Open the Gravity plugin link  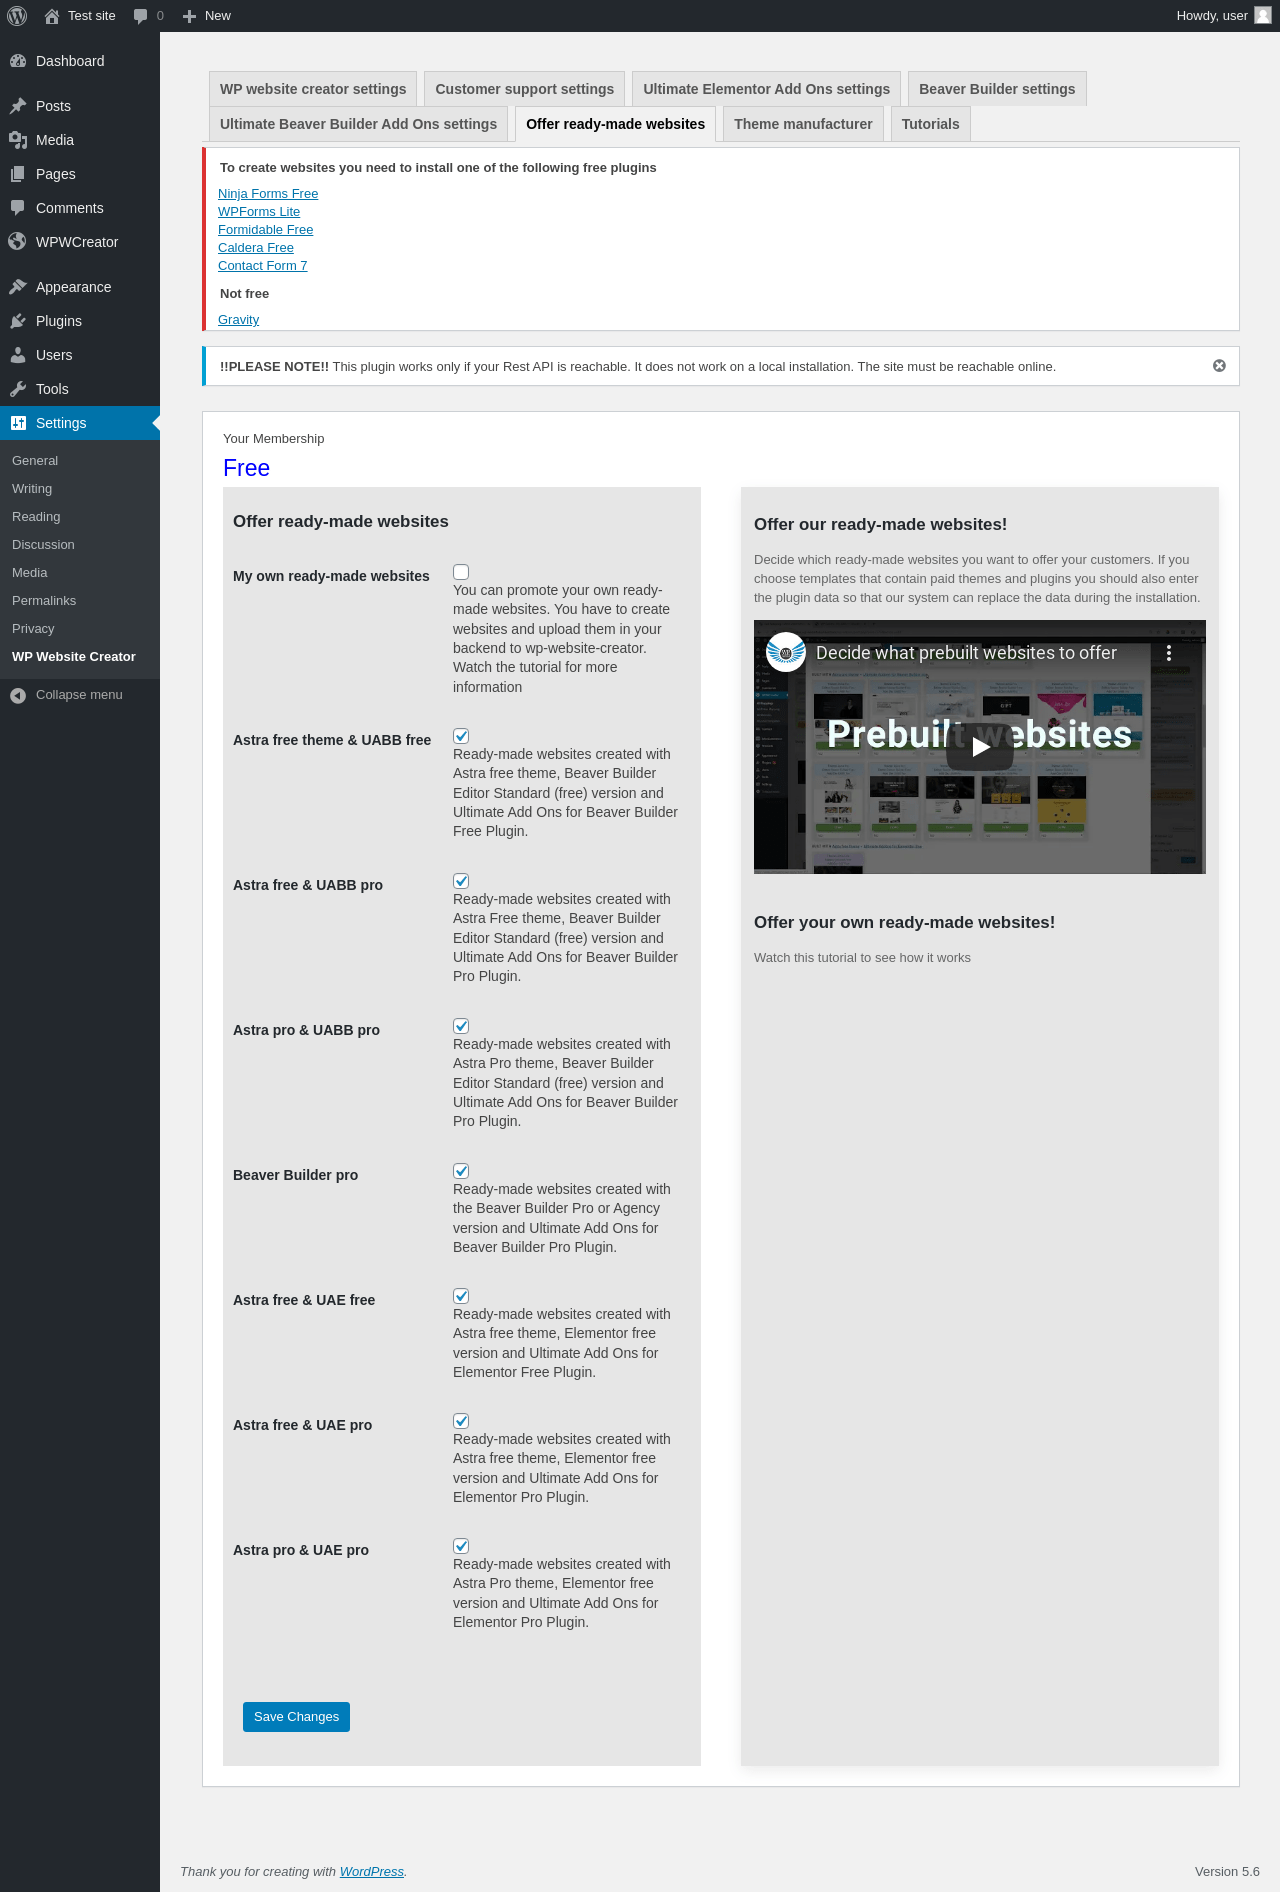pos(239,320)
